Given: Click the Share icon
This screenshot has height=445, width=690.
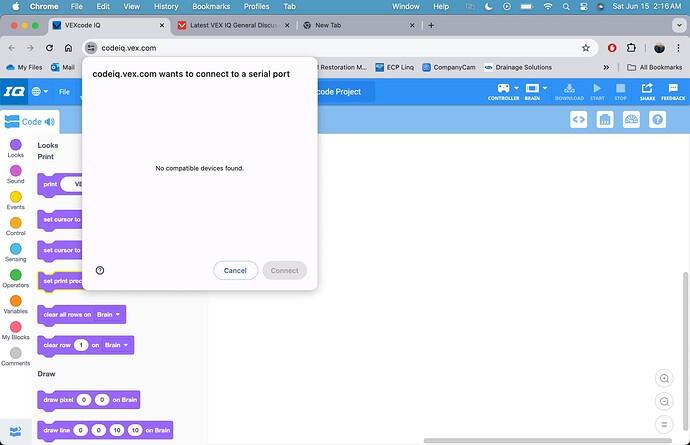Looking at the screenshot, I should tap(647, 91).
